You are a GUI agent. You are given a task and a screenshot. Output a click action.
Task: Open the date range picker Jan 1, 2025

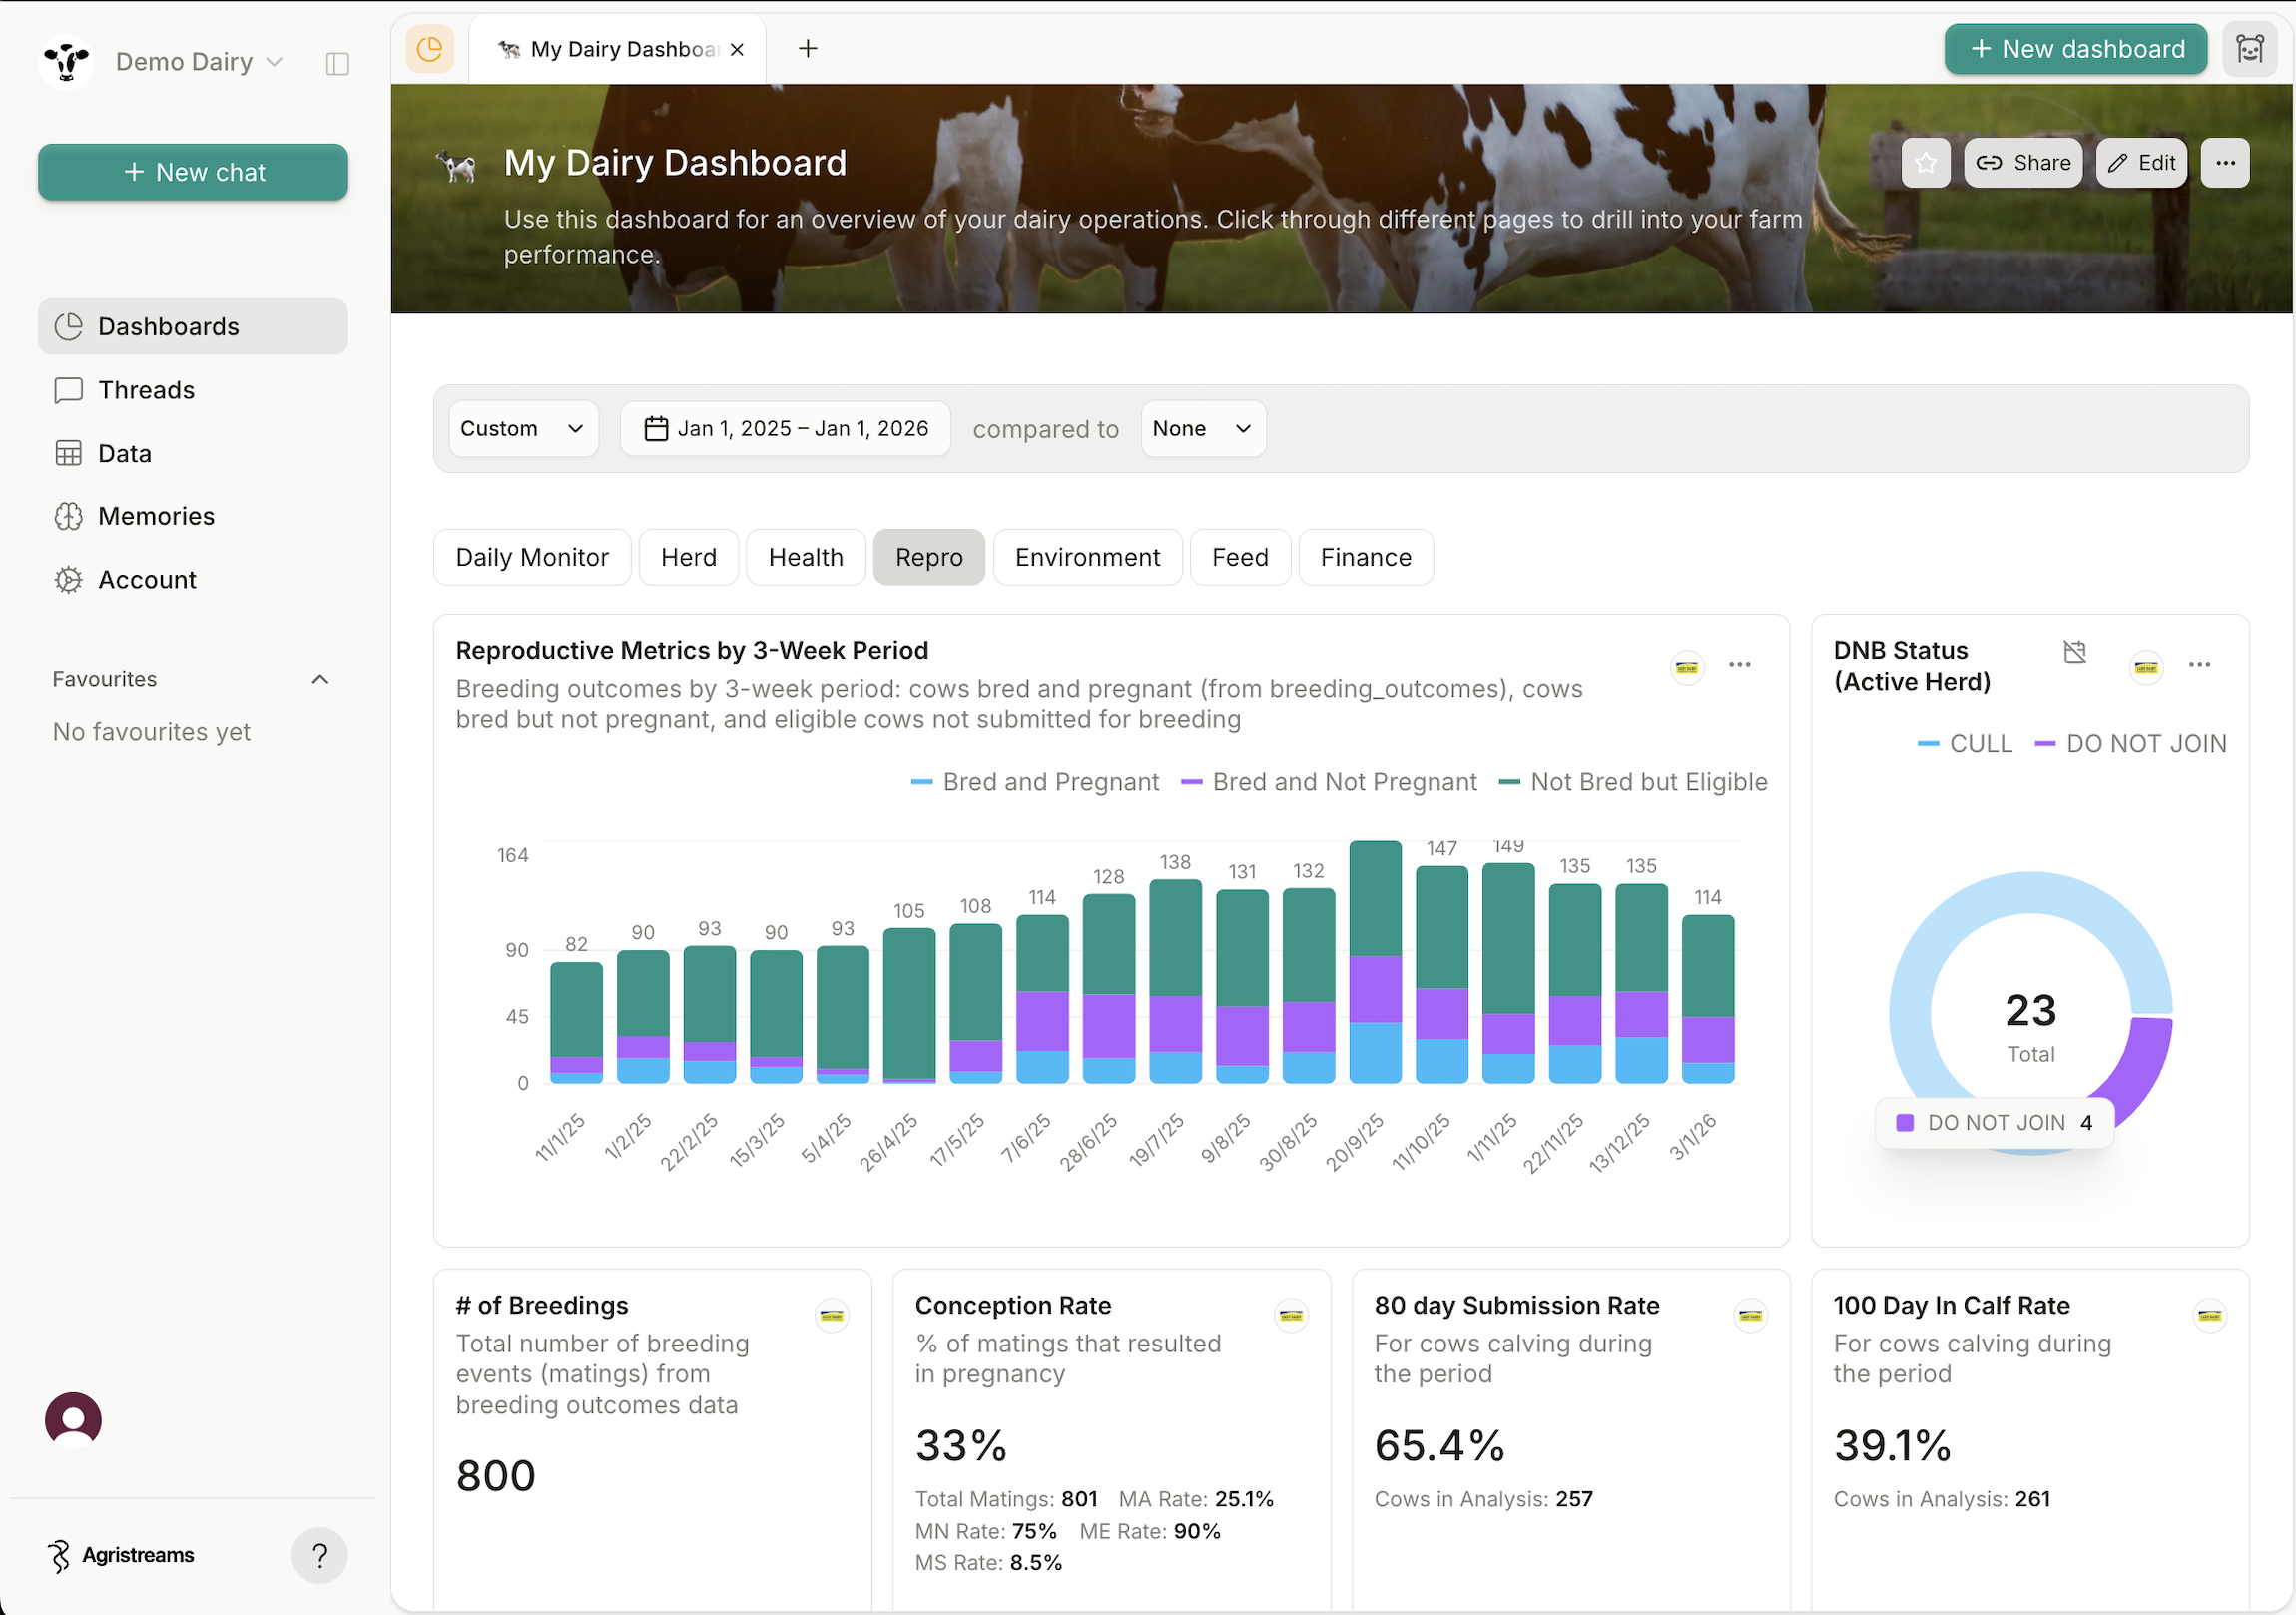[785, 429]
